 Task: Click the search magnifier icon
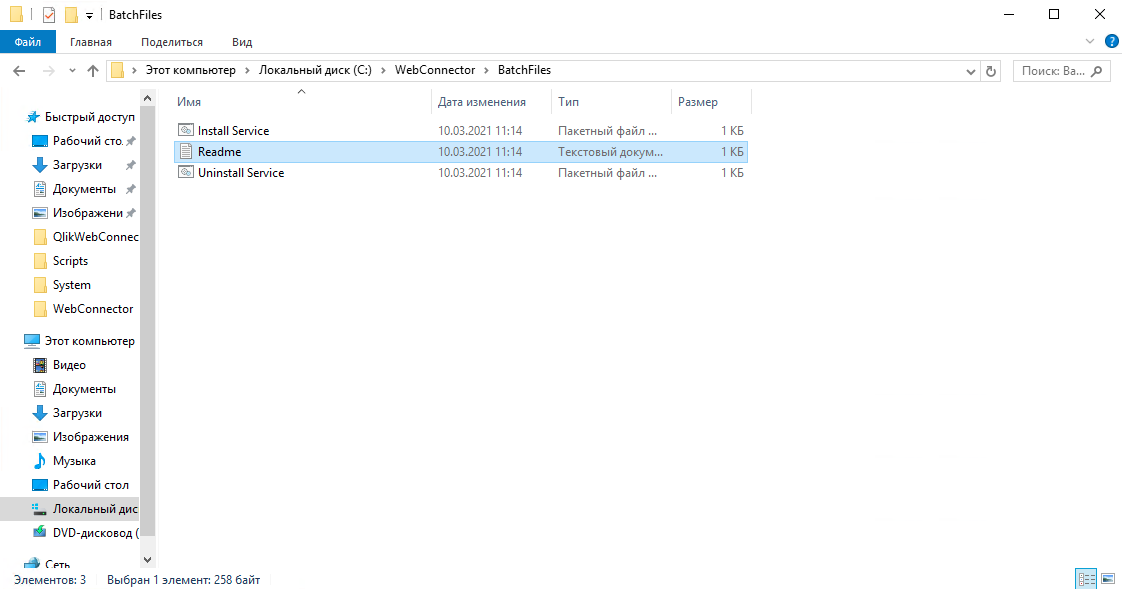click(x=1097, y=71)
